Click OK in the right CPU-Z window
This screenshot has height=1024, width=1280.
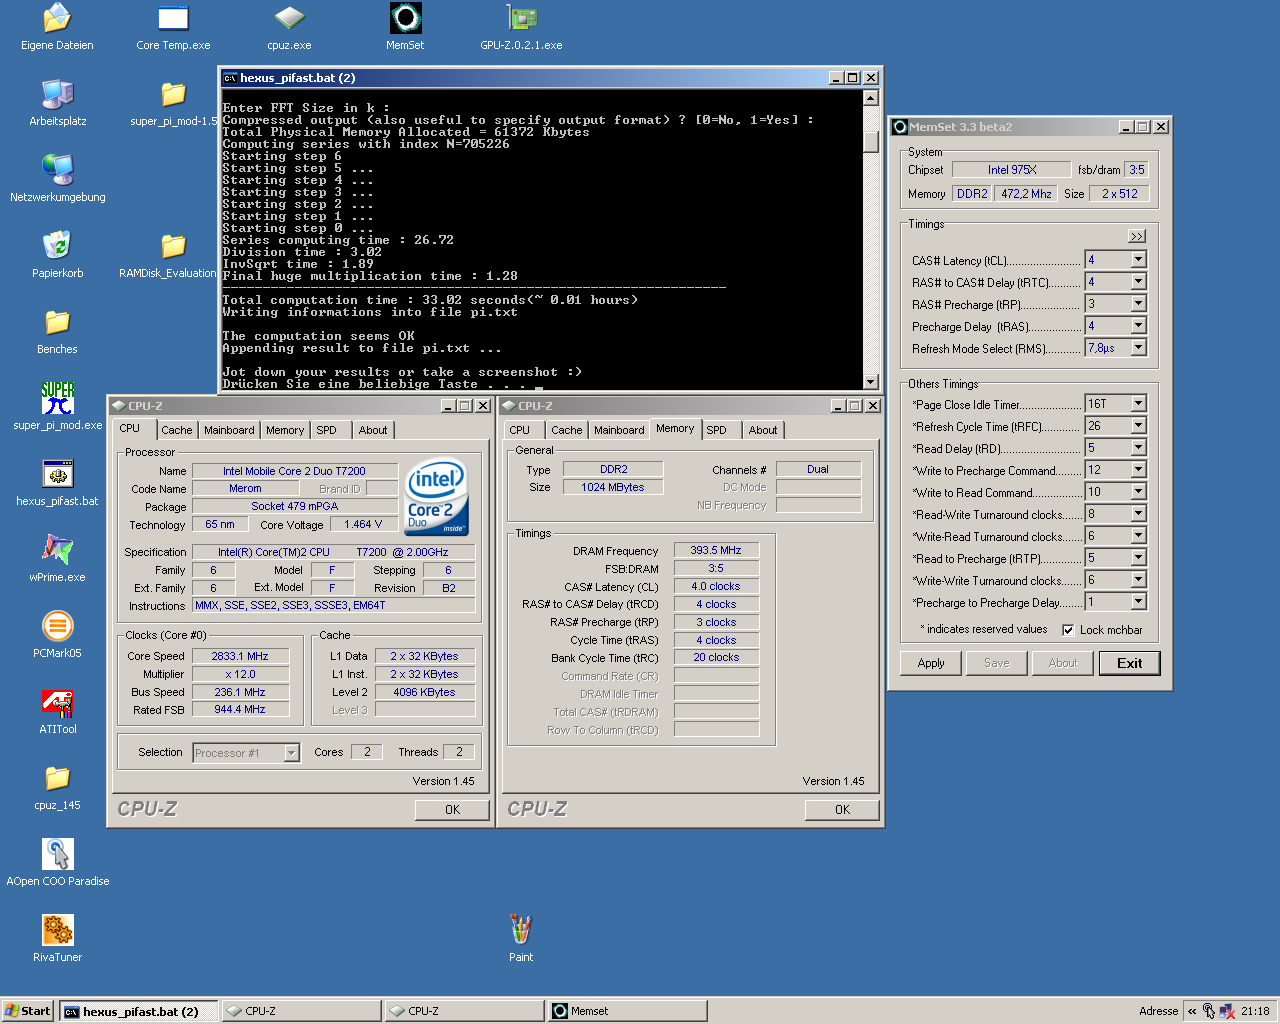pos(842,810)
